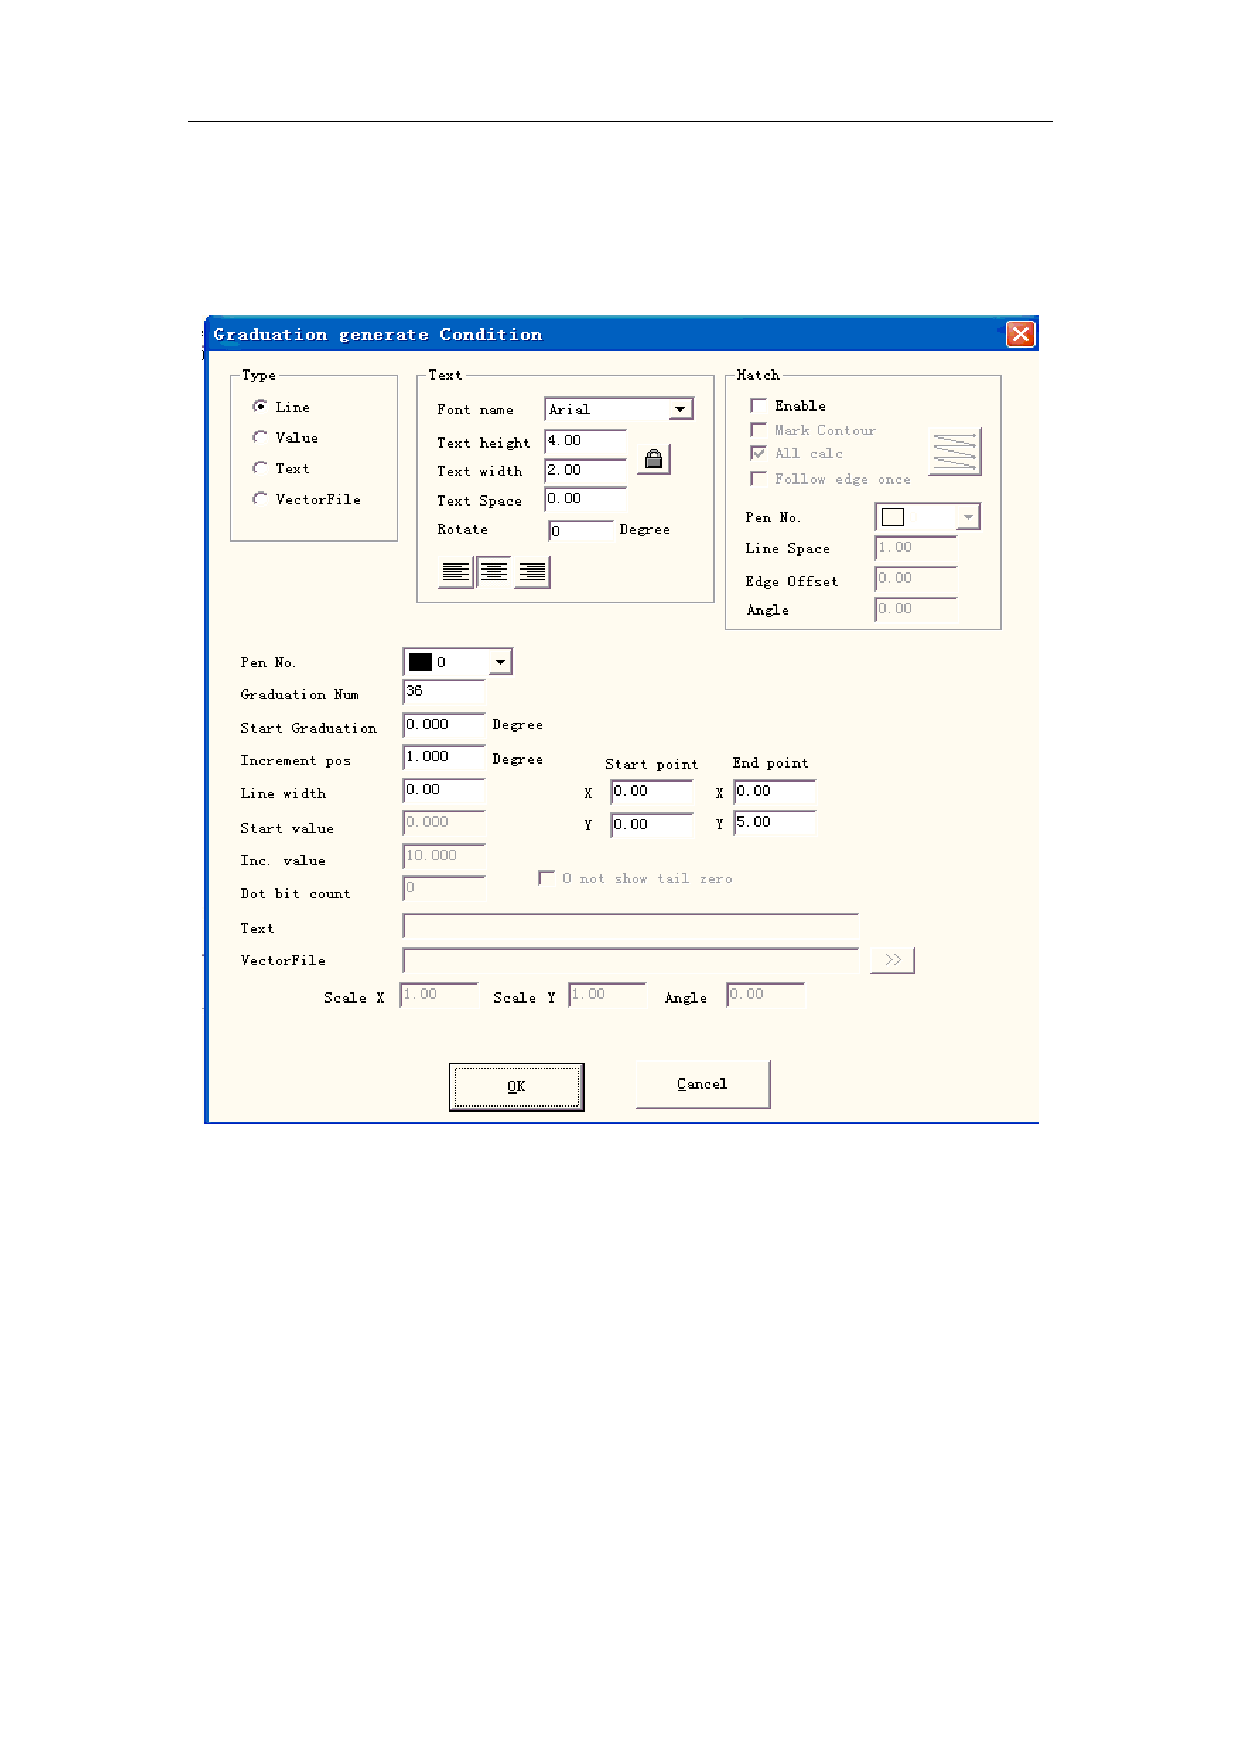
Task: Click the lock aspect ratio icon
Action: (653, 460)
